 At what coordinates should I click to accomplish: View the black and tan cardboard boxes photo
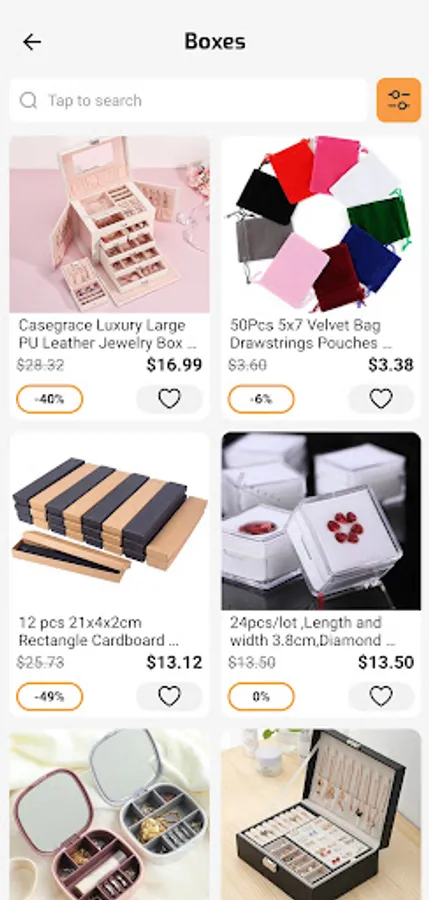coord(109,521)
